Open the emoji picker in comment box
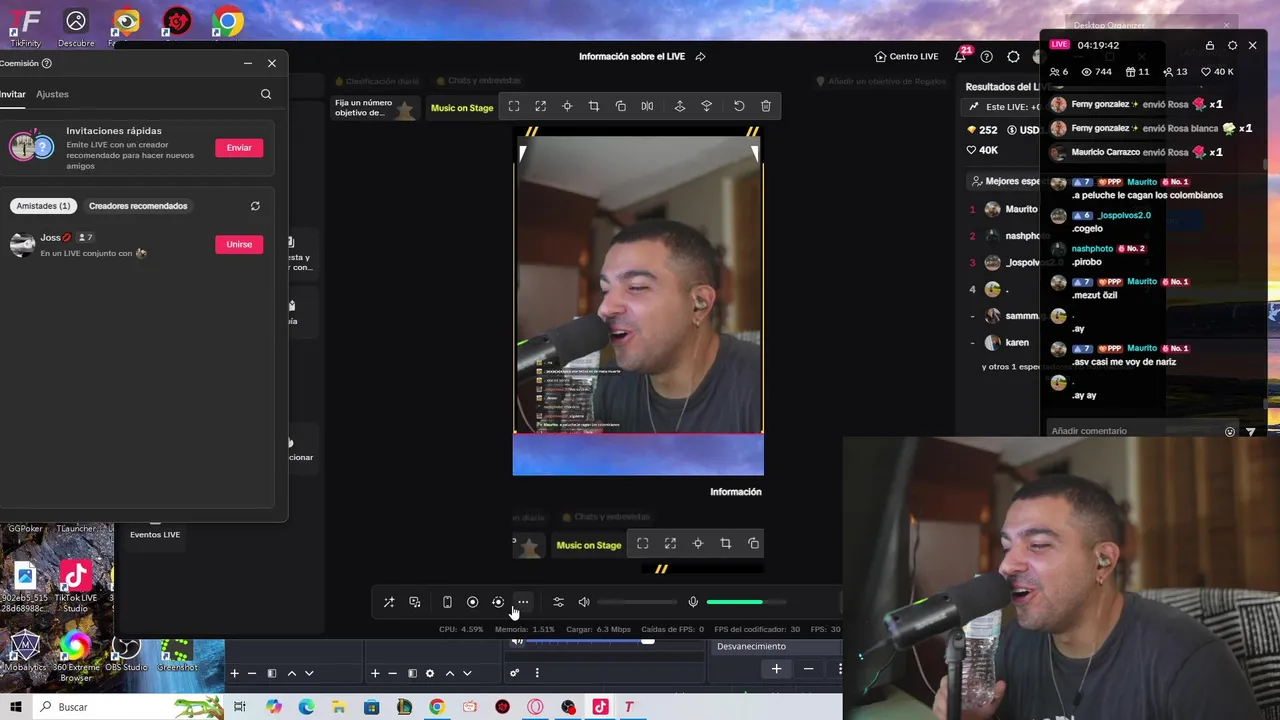This screenshot has width=1280, height=720. tap(1230, 432)
